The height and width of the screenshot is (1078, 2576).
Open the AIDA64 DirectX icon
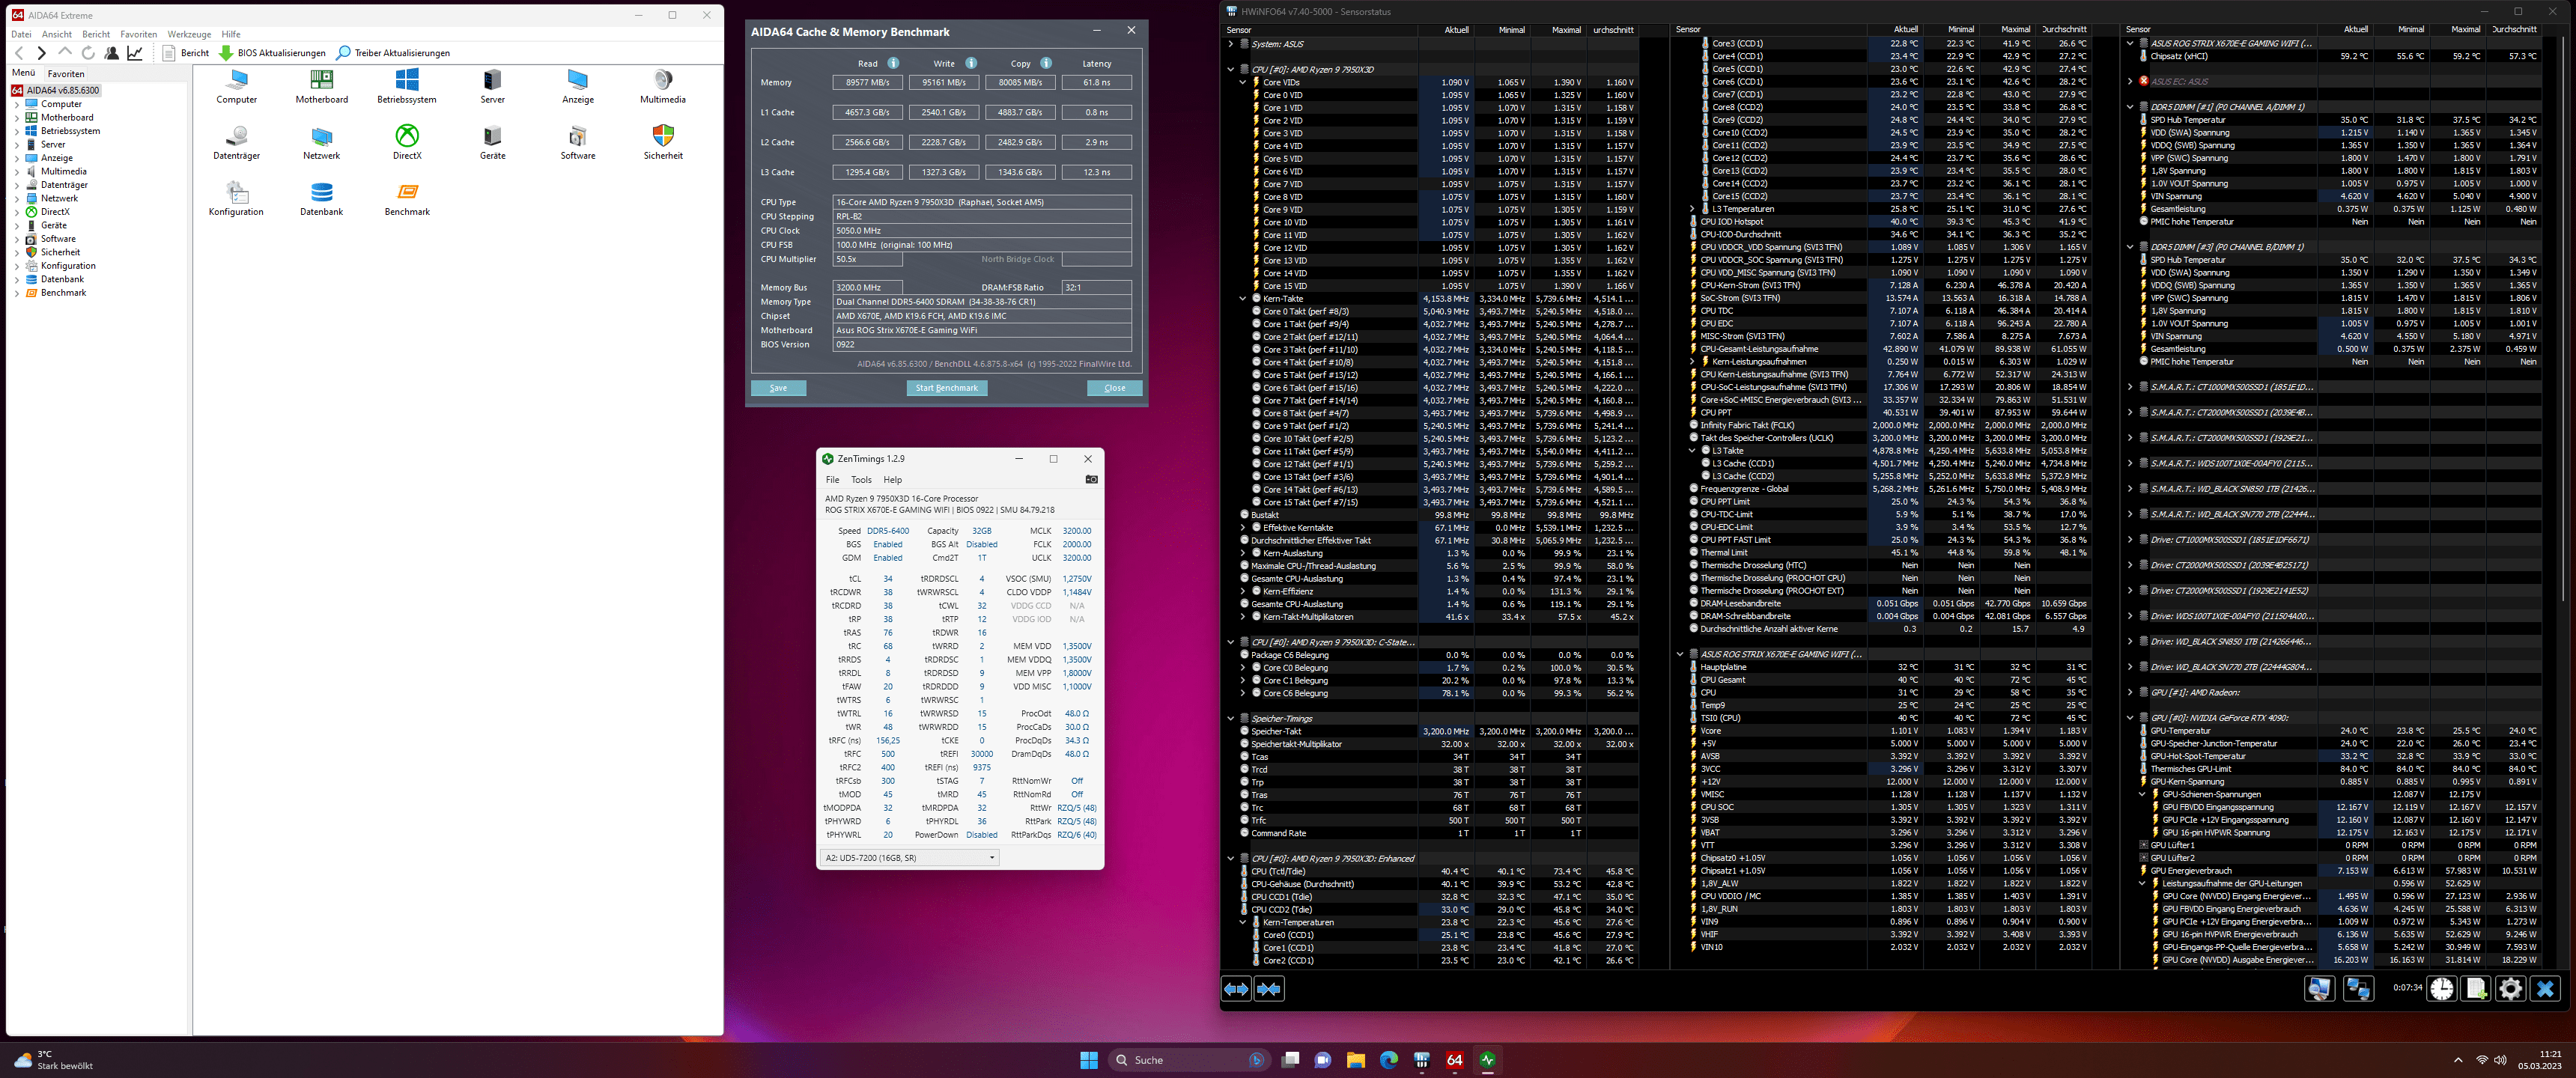[x=407, y=136]
